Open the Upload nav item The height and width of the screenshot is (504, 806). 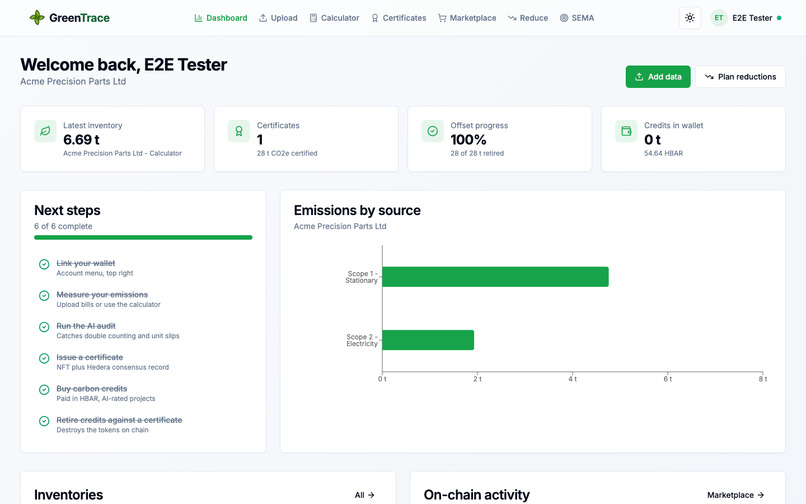point(278,18)
